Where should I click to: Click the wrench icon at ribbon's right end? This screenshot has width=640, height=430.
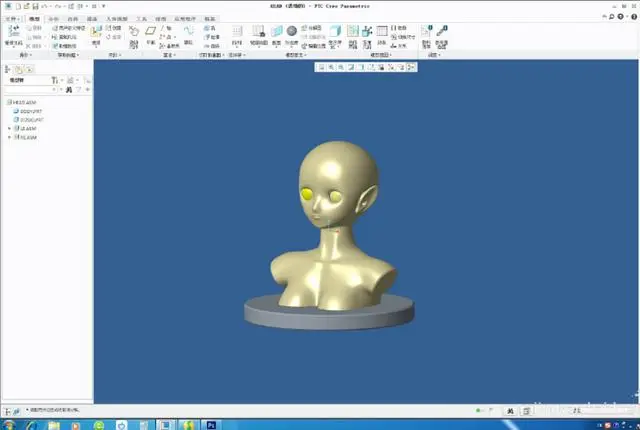pyautogui.click(x=442, y=31)
